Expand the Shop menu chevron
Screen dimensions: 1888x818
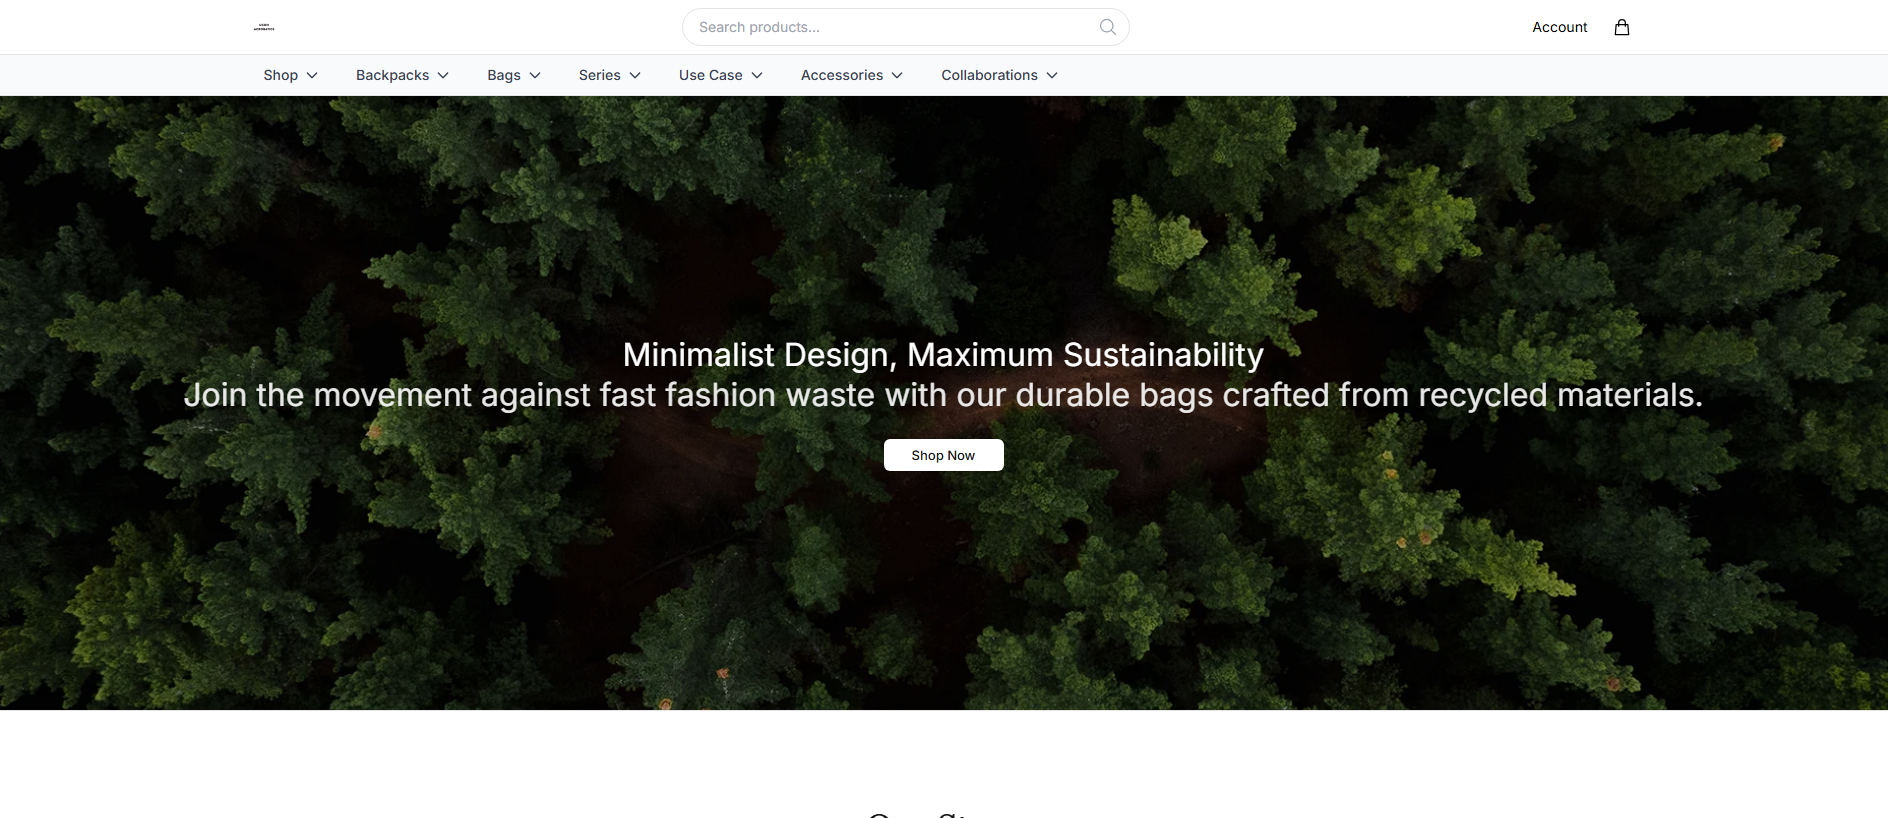[x=312, y=75]
